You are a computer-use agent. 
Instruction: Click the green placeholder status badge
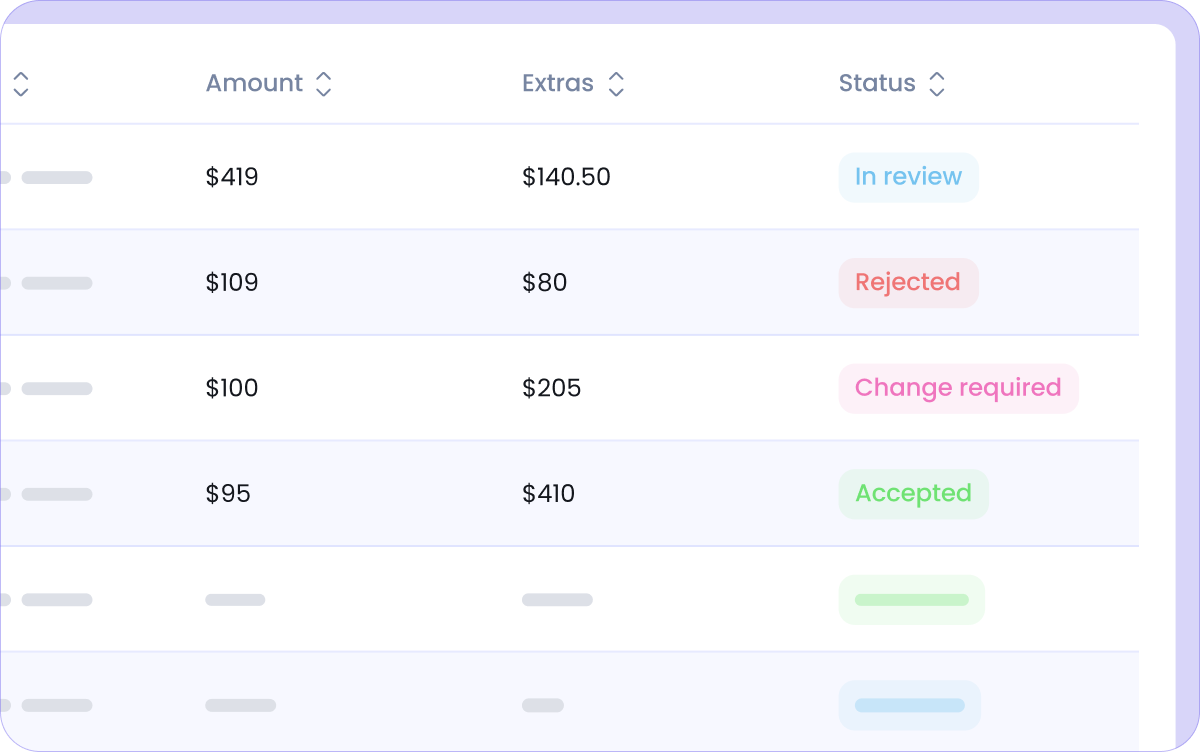click(x=911, y=600)
